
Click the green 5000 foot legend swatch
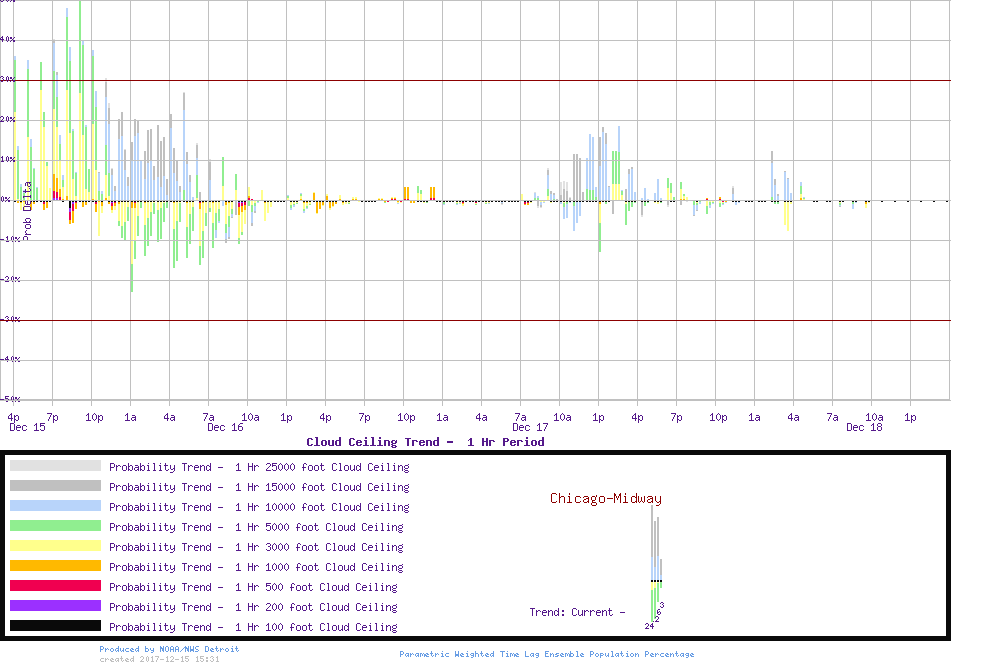click(x=55, y=526)
